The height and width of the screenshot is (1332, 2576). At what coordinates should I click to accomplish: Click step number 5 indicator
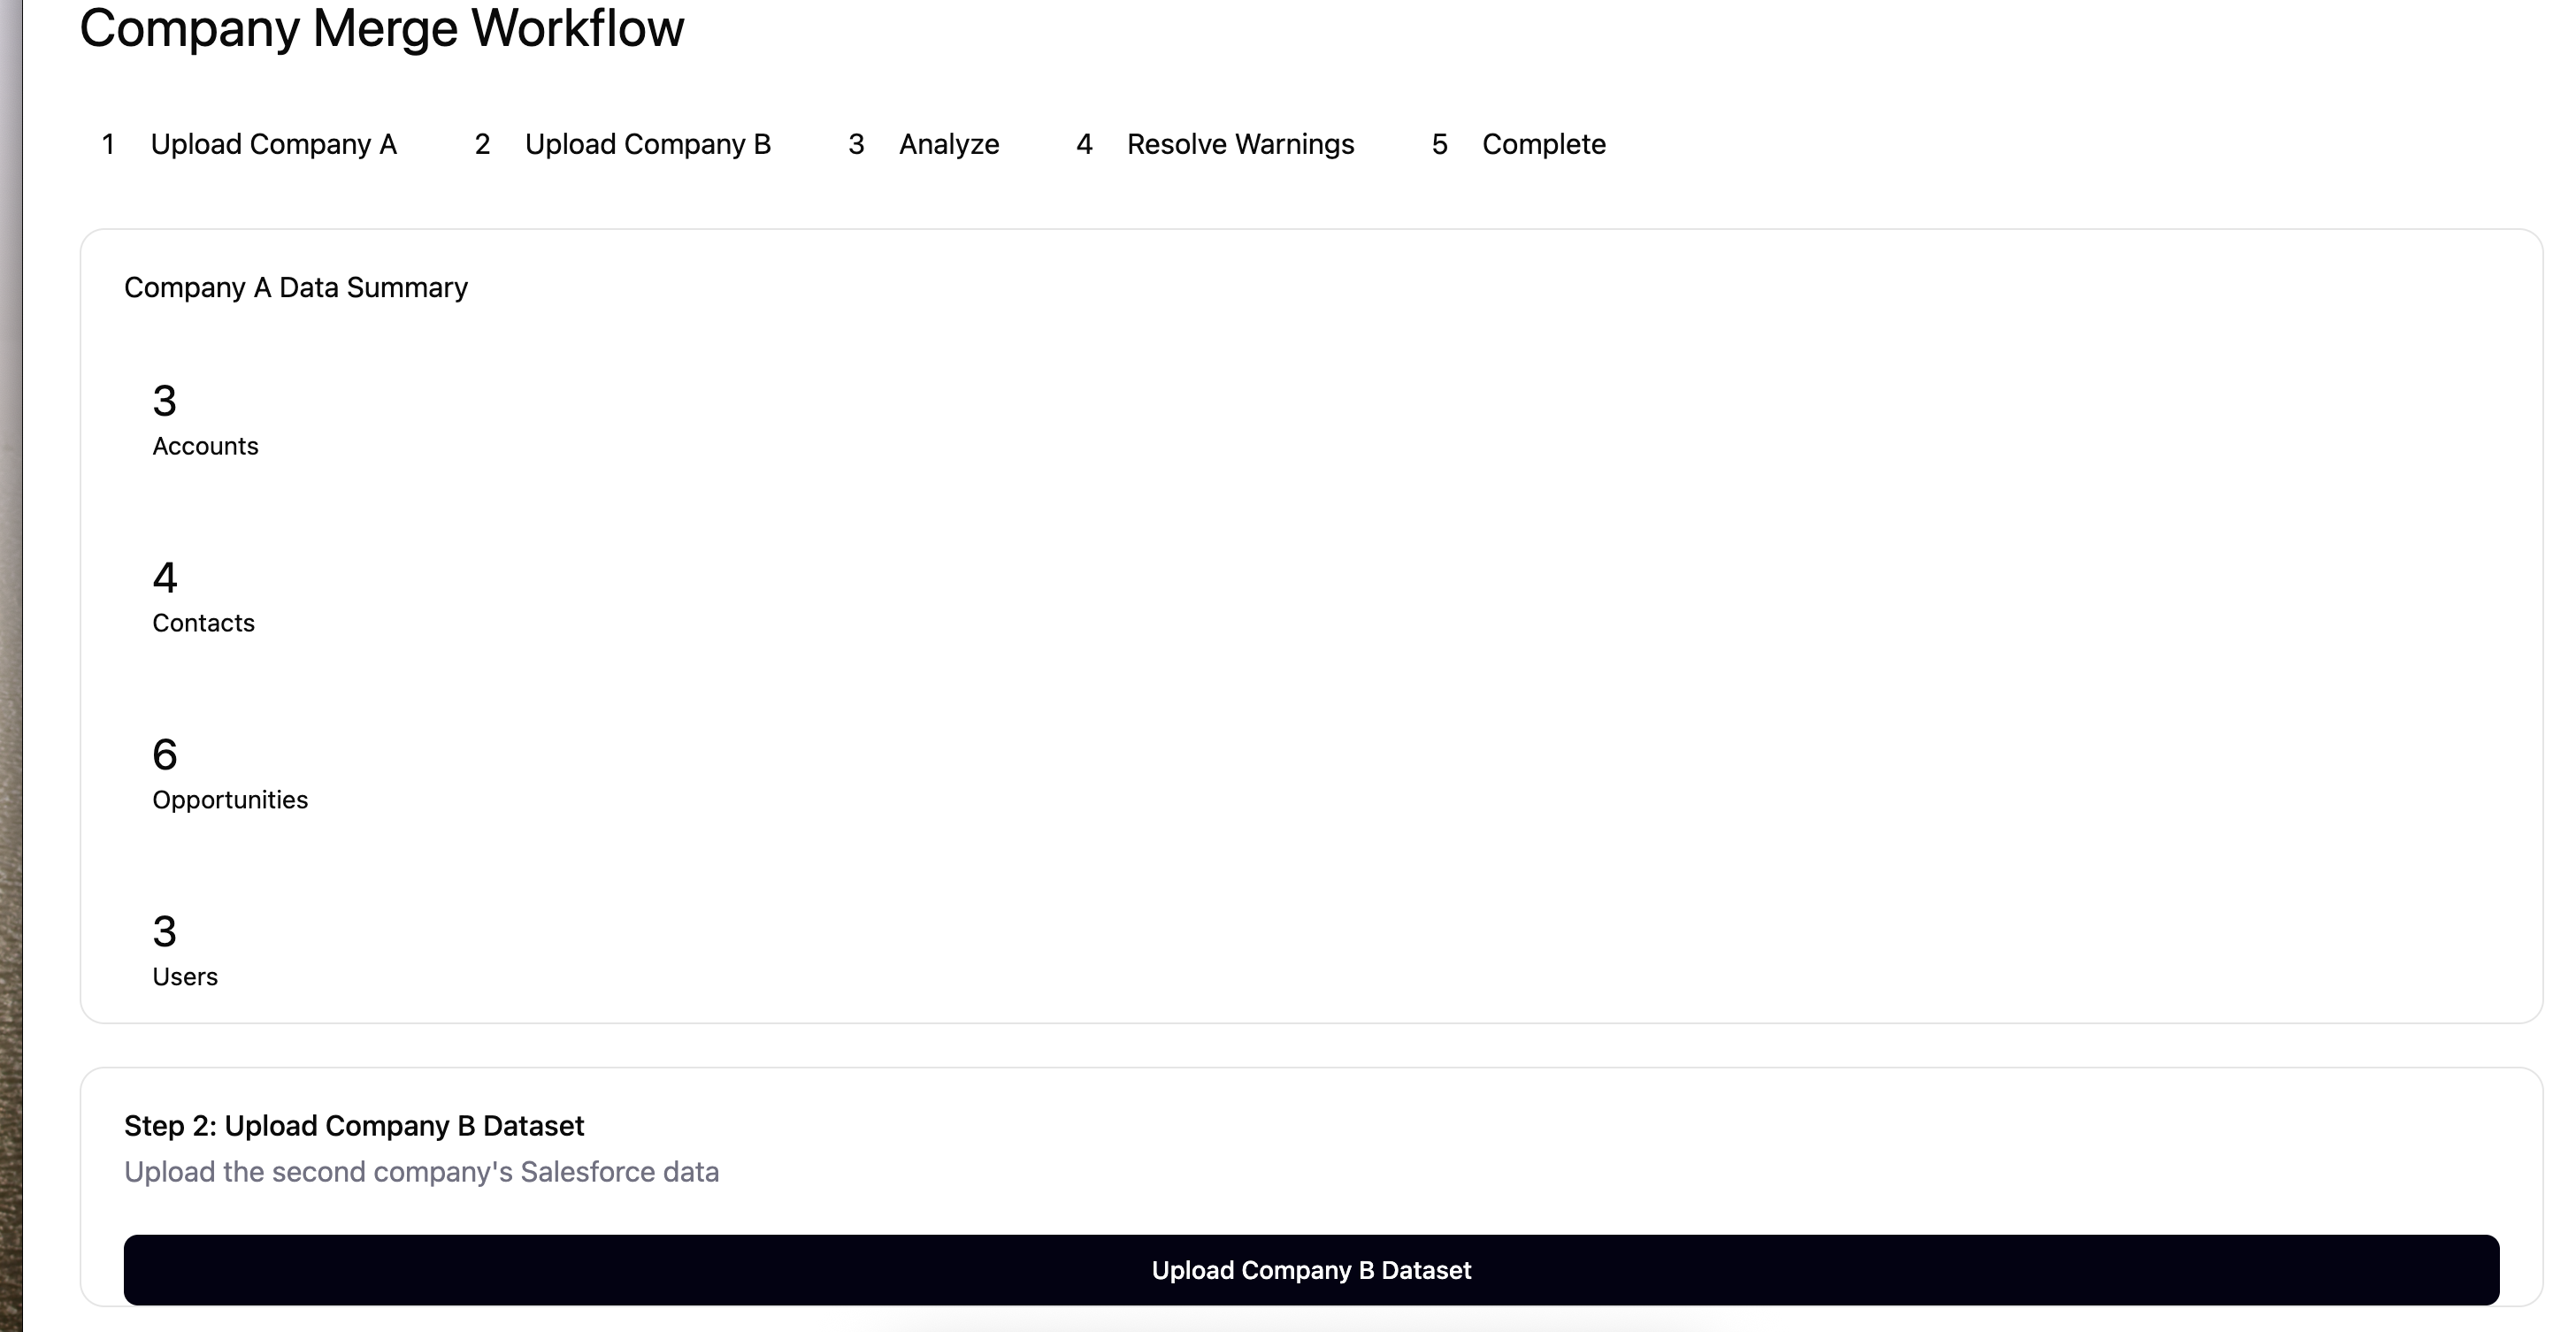(1439, 145)
